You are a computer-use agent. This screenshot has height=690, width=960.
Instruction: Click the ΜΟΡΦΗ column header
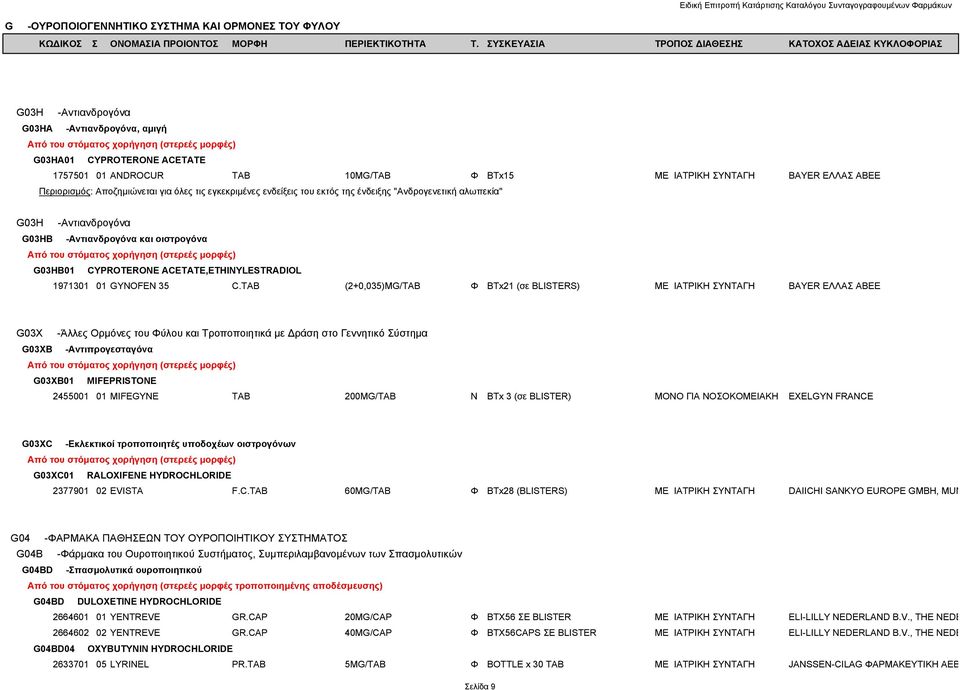pyautogui.click(x=249, y=44)
